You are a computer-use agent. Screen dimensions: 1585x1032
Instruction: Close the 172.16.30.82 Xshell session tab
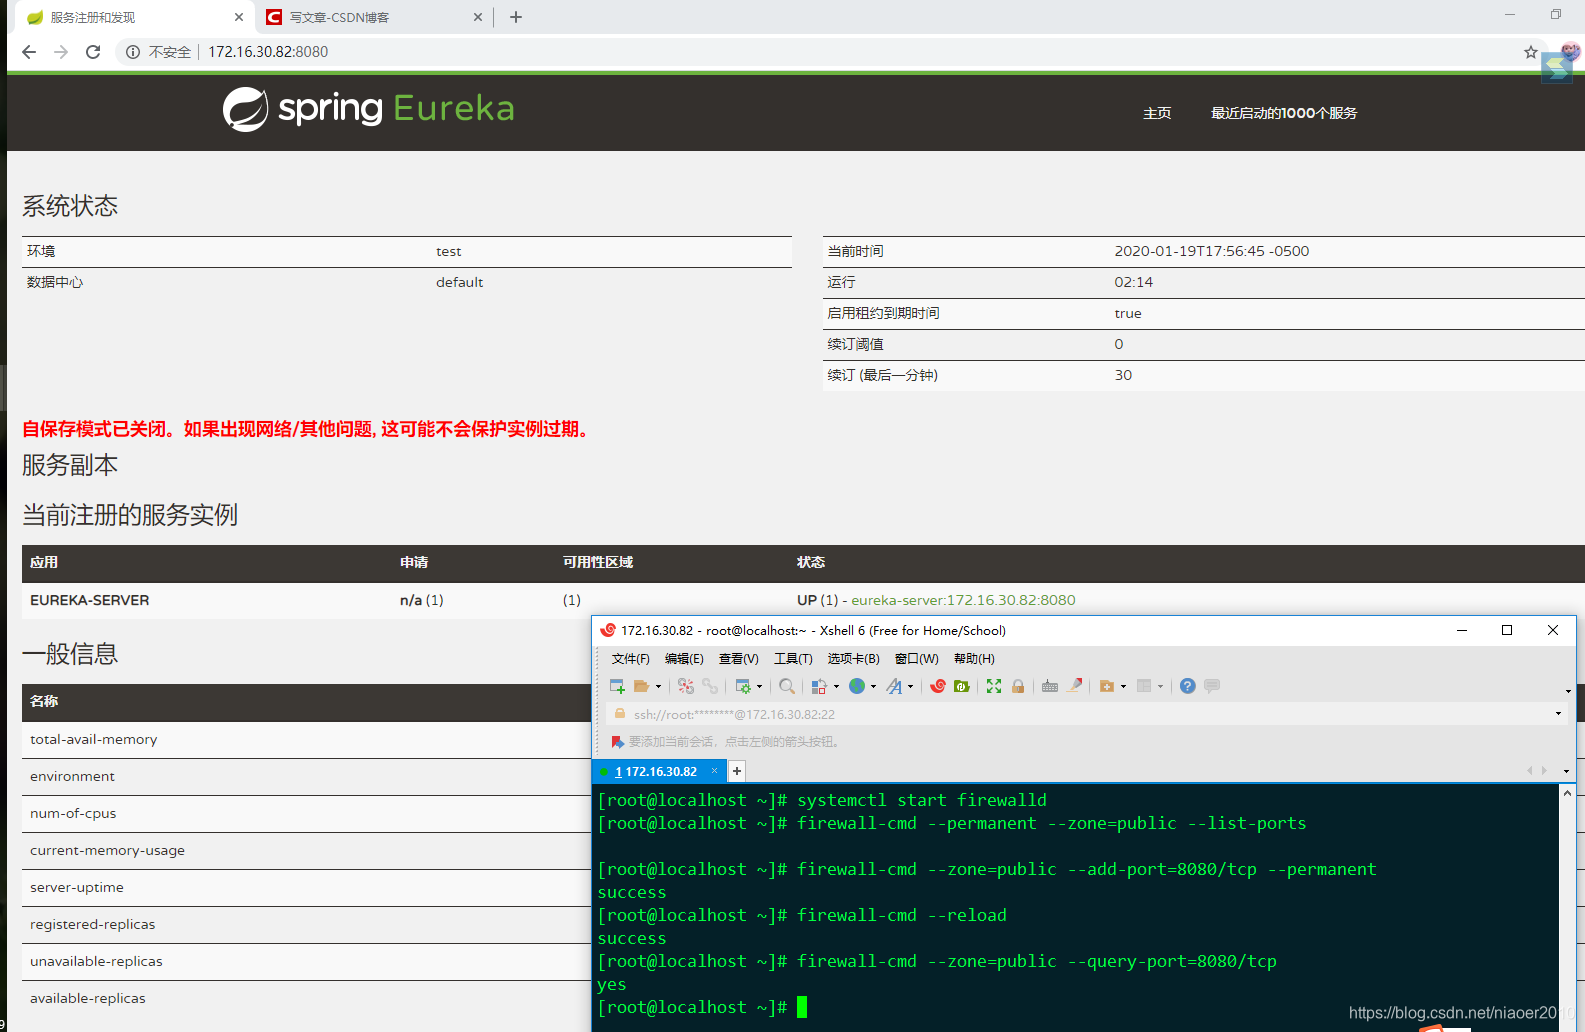click(x=714, y=771)
